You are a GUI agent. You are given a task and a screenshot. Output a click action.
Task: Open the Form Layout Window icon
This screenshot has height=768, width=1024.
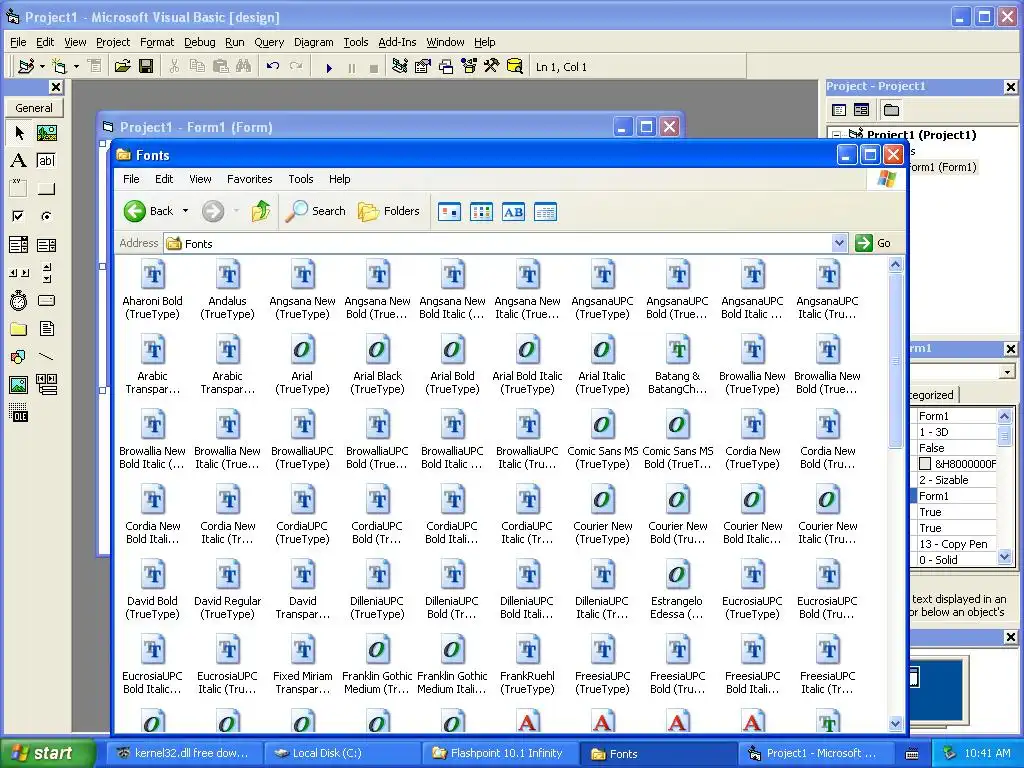[x=446, y=67]
